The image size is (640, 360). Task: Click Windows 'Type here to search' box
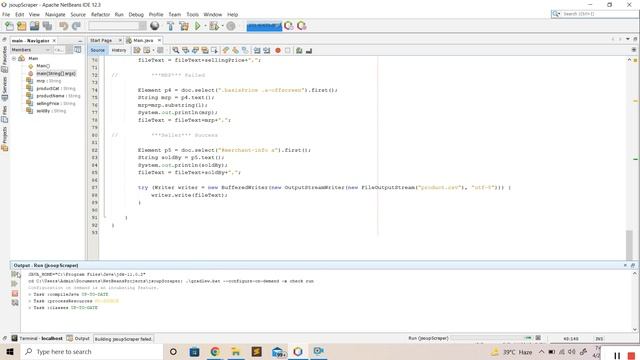pos(92,351)
